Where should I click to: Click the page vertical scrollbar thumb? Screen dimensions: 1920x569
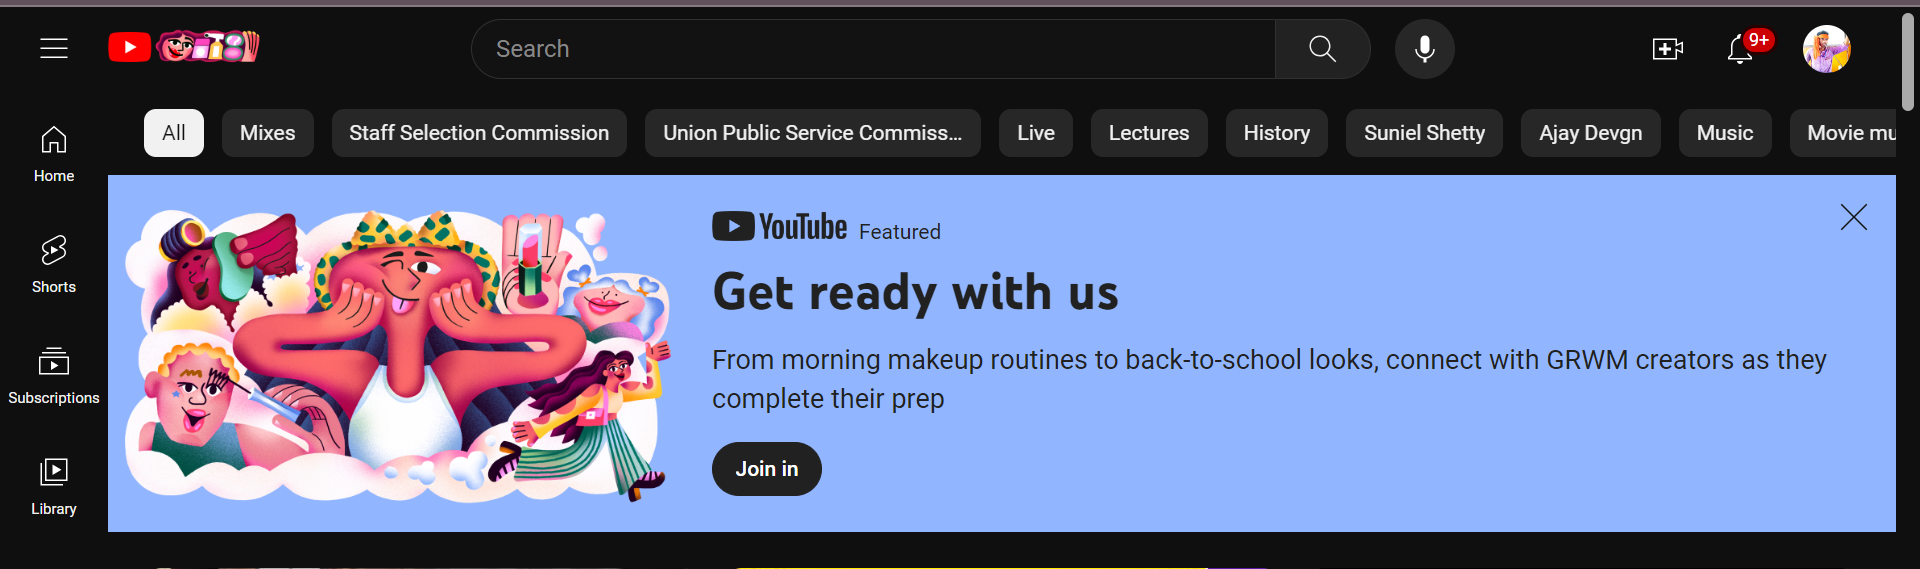(x=1908, y=62)
